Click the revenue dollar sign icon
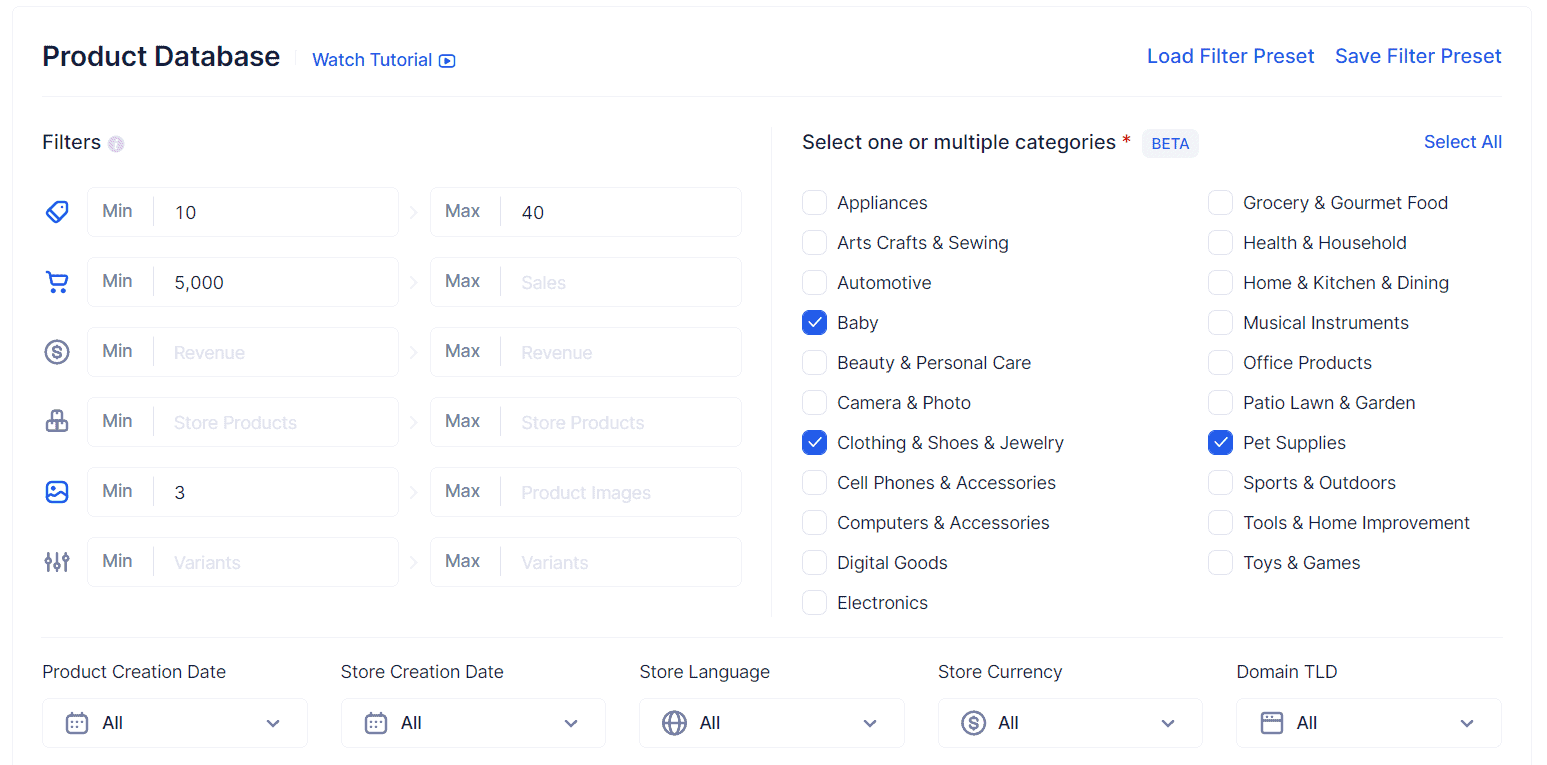The width and height of the screenshot is (1547, 765). (57, 351)
